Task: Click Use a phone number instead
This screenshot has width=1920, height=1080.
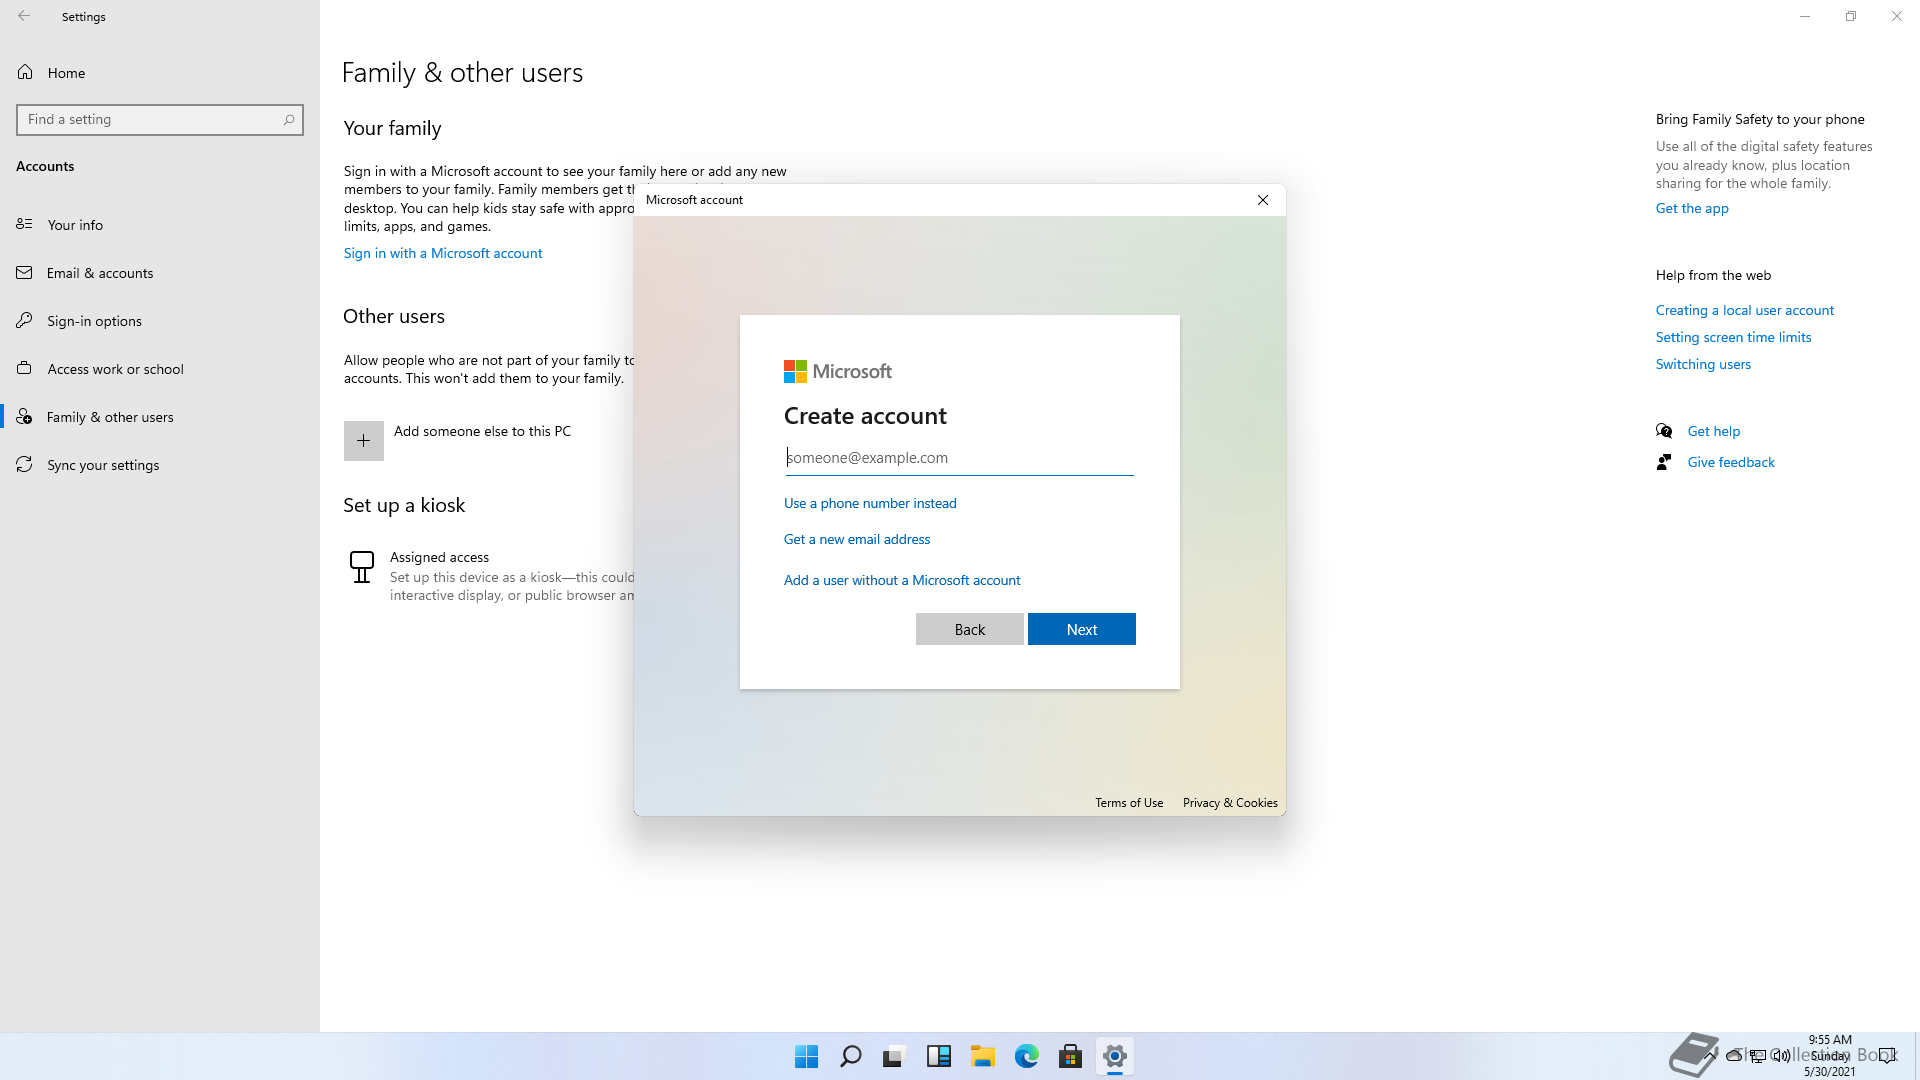Action: pyautogui.click(x=870, y=503)
